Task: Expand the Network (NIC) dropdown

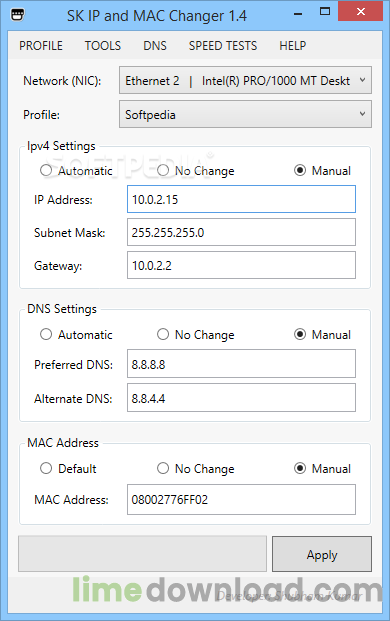Action: pos(245,80)
